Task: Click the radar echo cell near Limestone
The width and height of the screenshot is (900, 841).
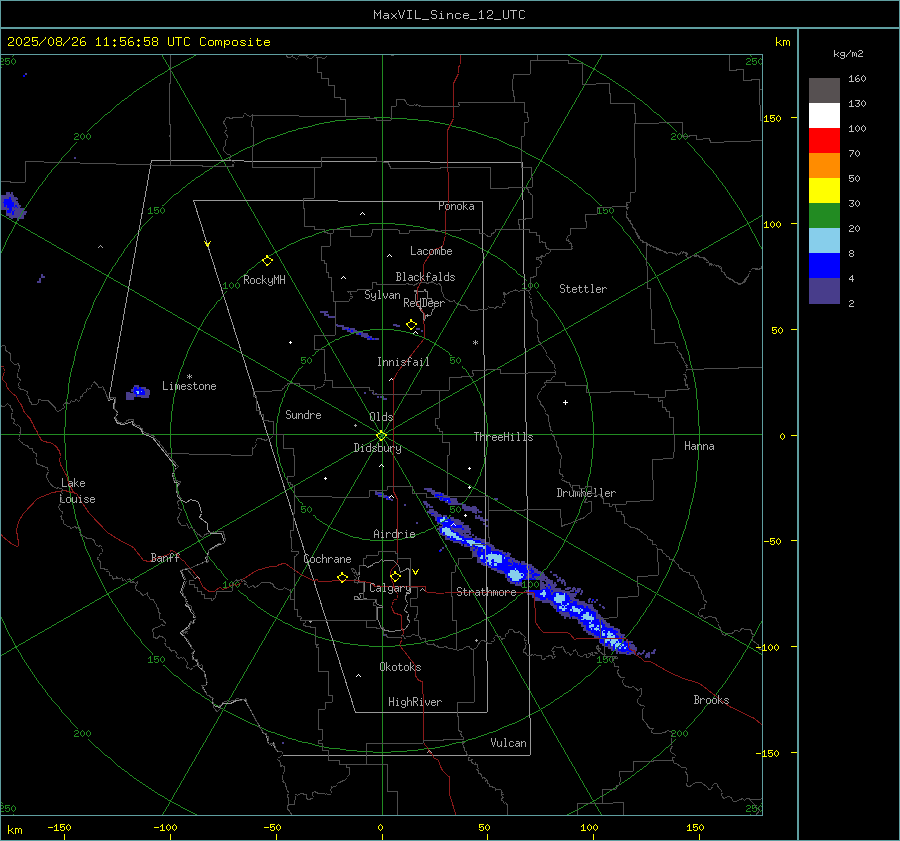Action: (x=138, y=393)
